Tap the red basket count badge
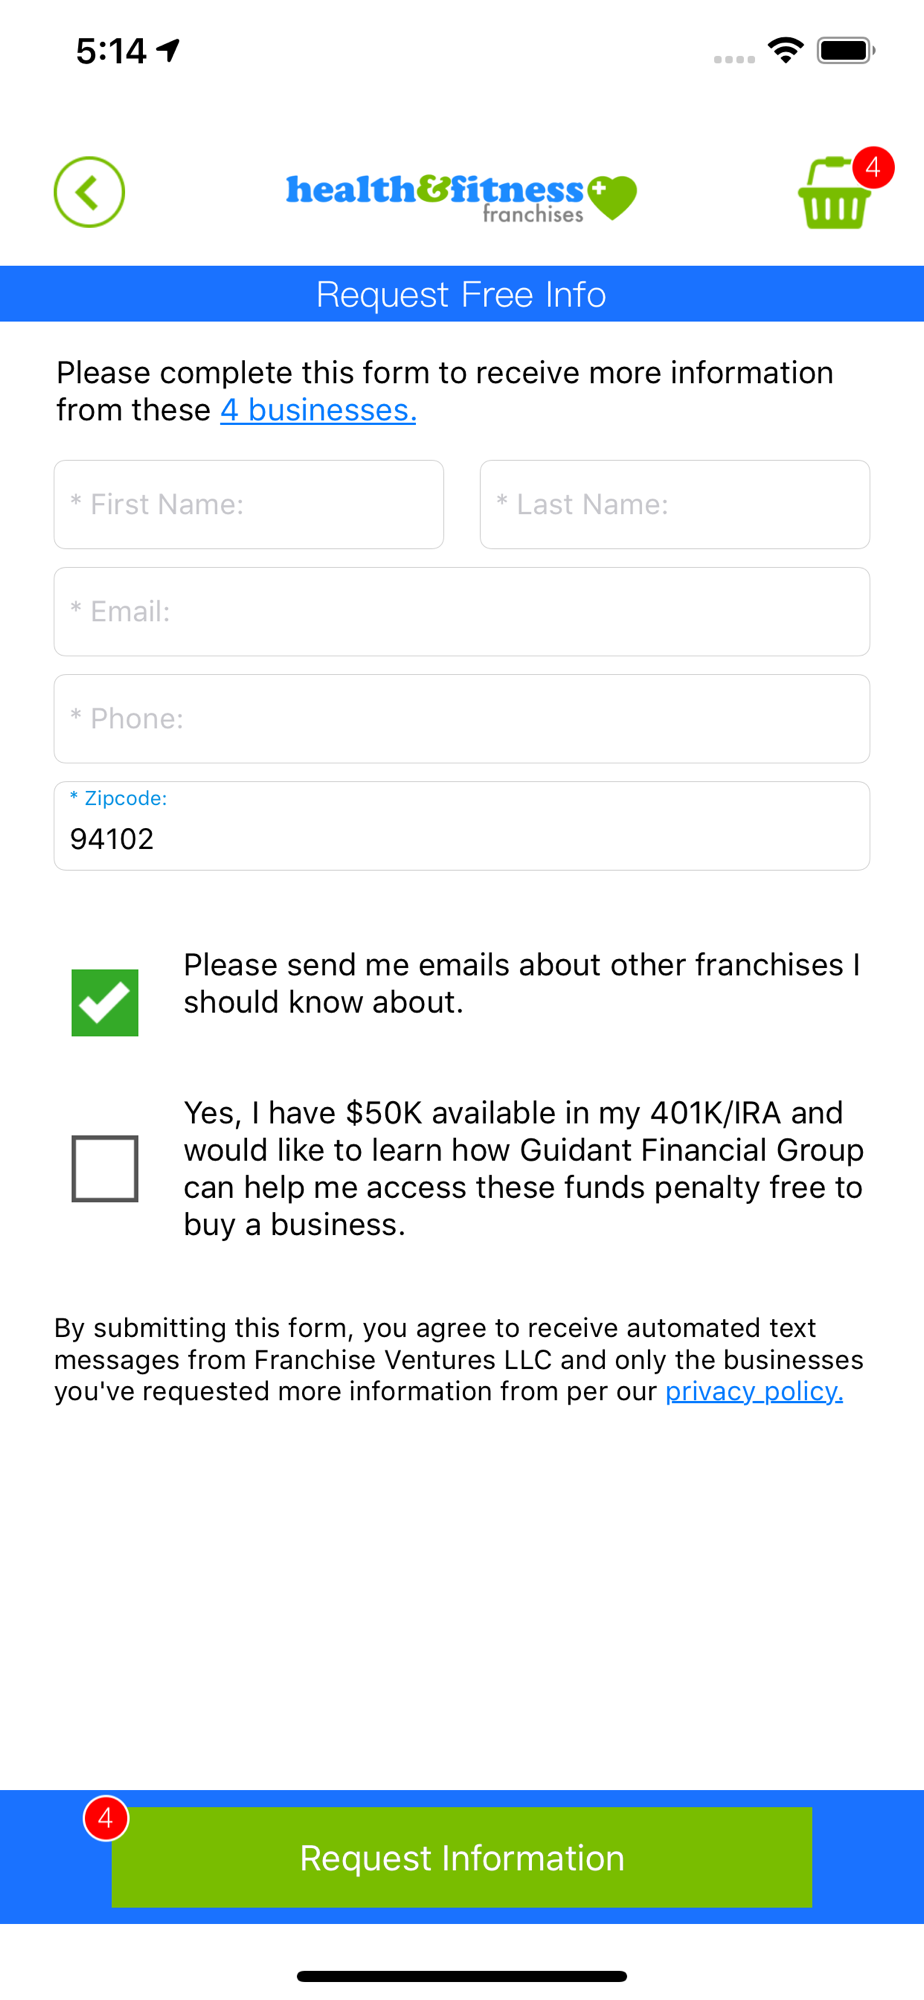This screenshot has width=924, height=2000. [873, 167]
